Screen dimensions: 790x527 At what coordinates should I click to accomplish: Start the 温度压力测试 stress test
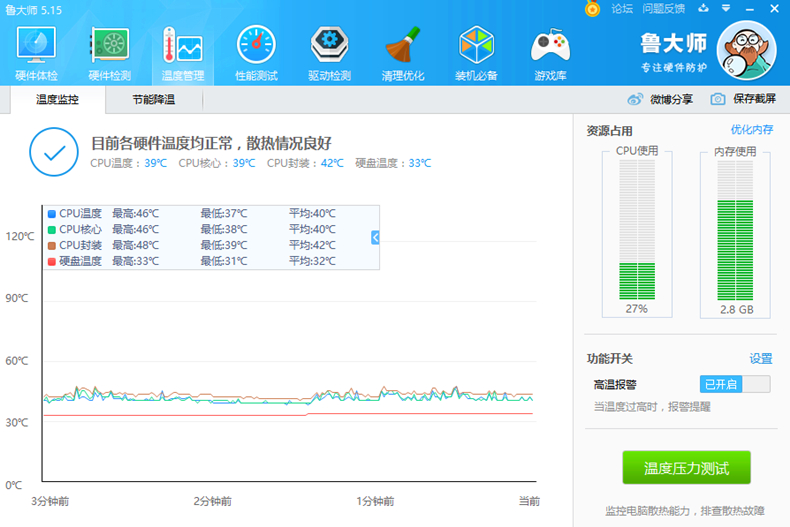pos(686,468)
